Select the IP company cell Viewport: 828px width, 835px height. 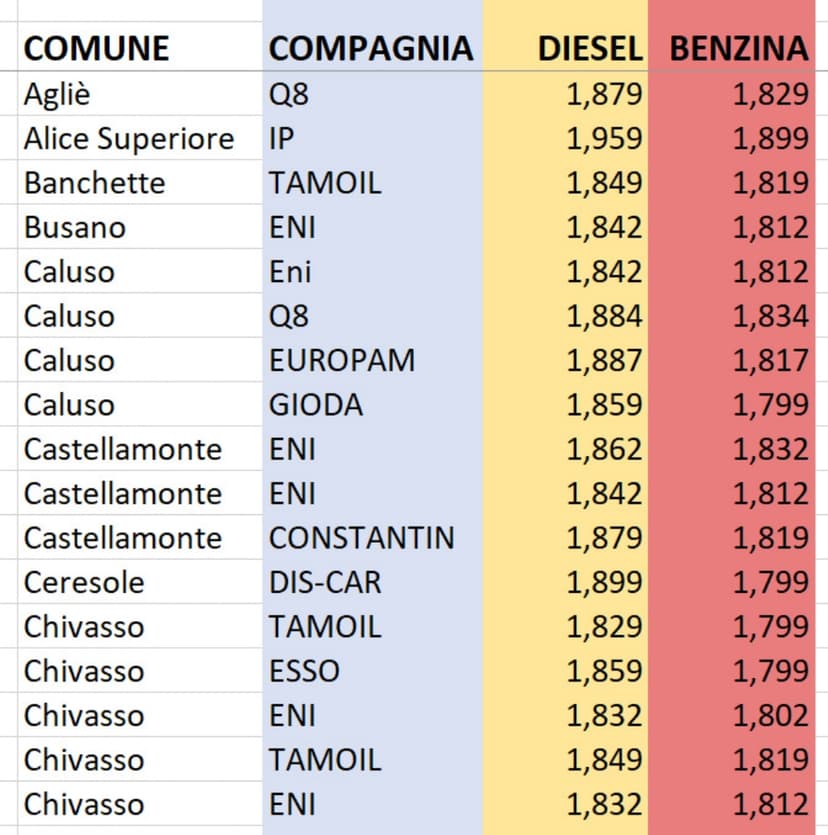[281, 138]
